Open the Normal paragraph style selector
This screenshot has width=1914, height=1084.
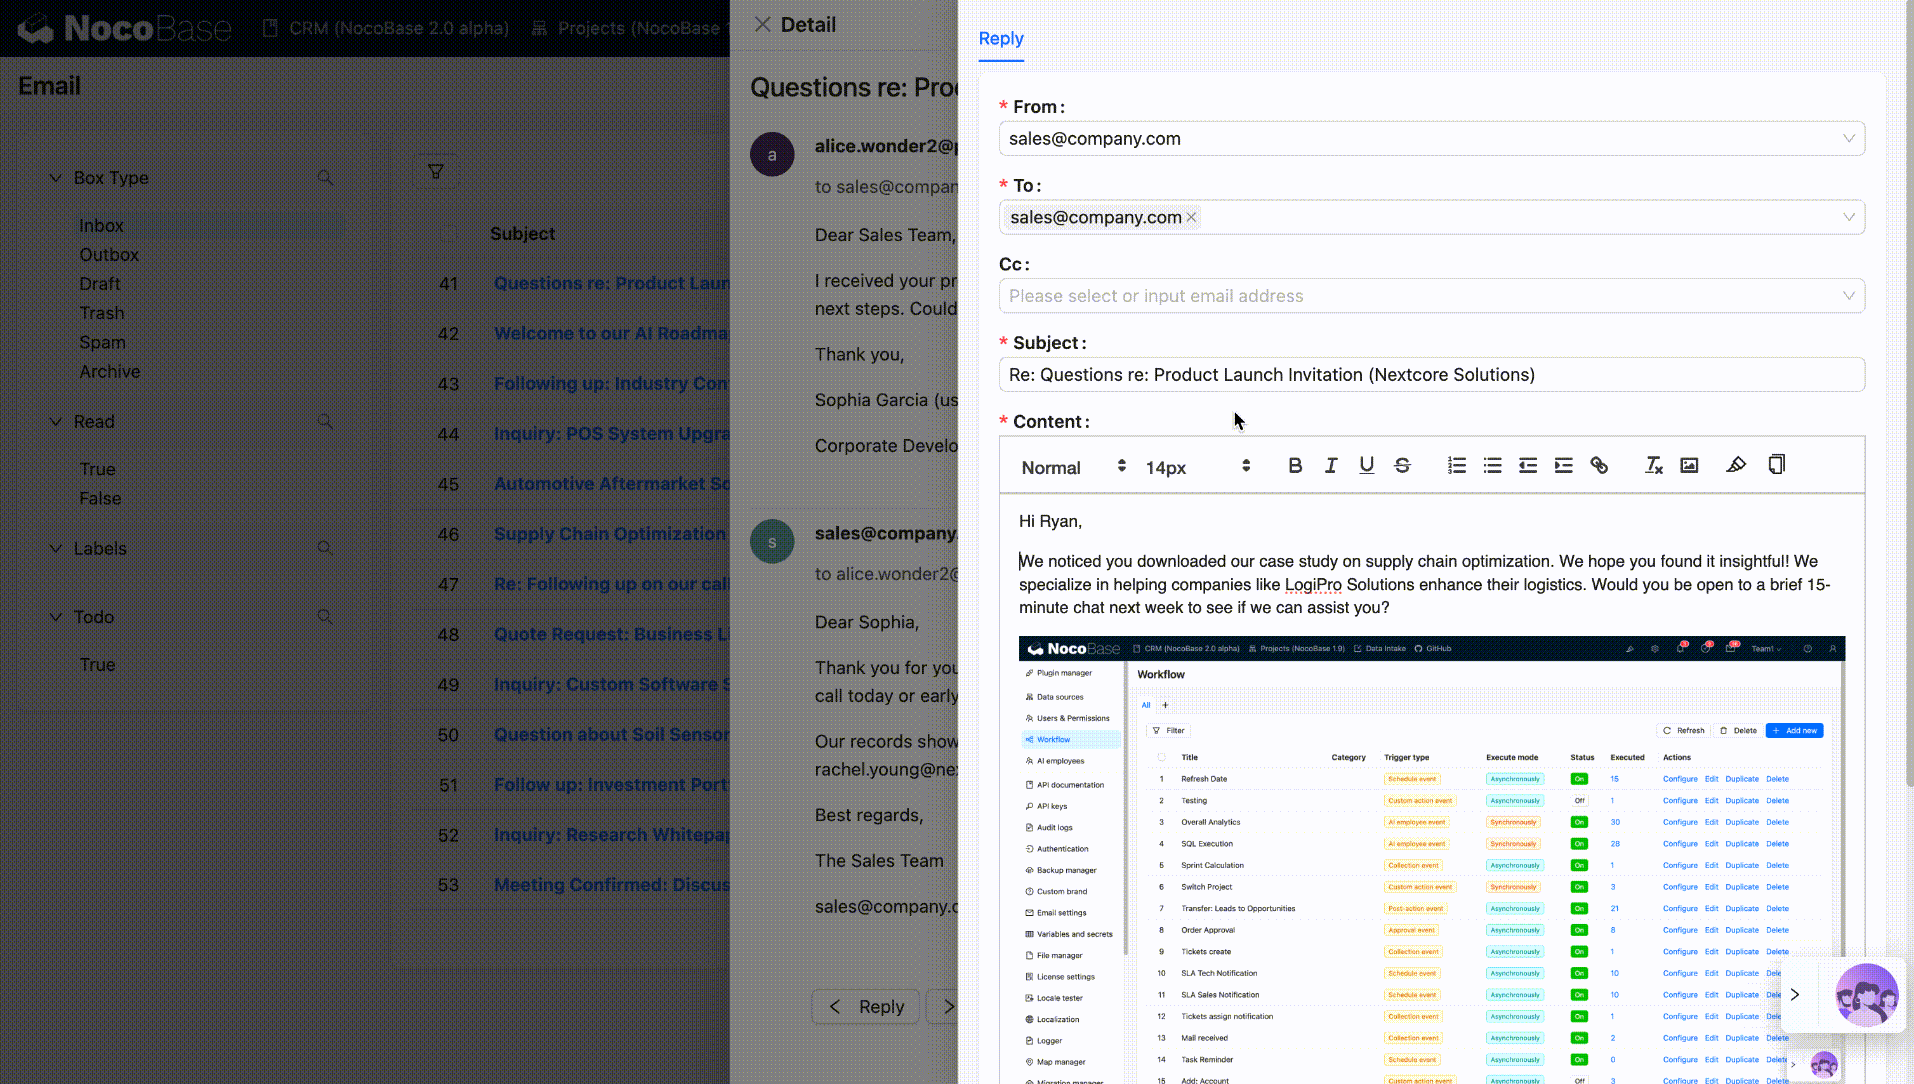coord(1072,467)
